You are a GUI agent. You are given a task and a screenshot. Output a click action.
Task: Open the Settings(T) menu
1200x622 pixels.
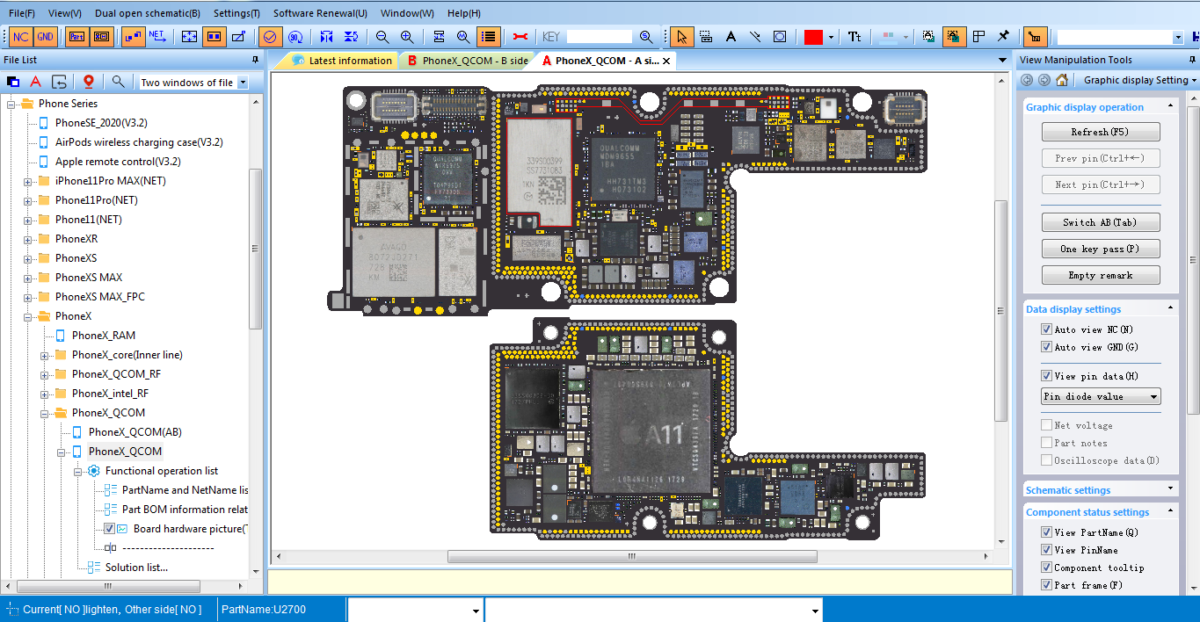236,13
